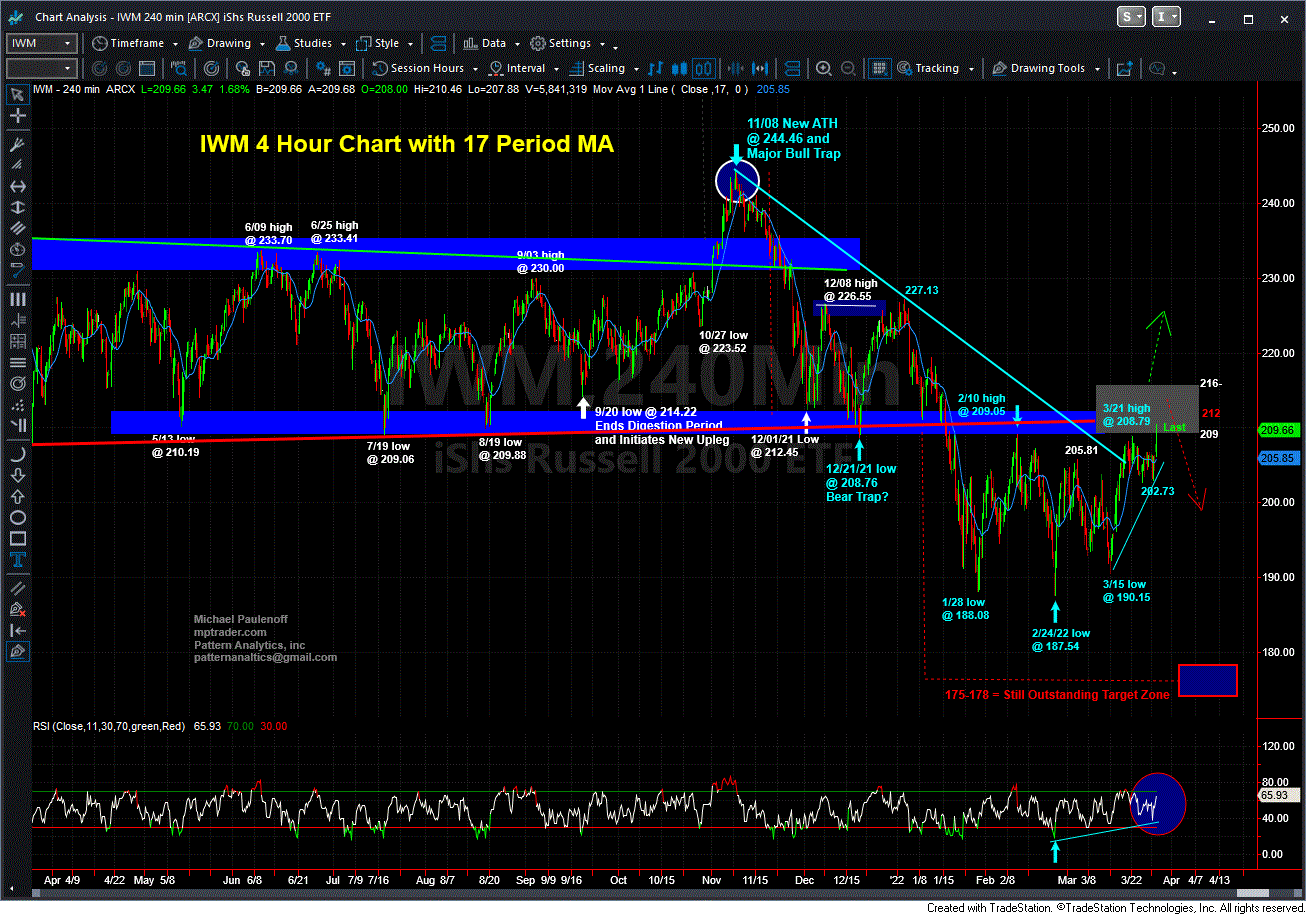Expand the empty combo box below IWM

tap(68, 68)
